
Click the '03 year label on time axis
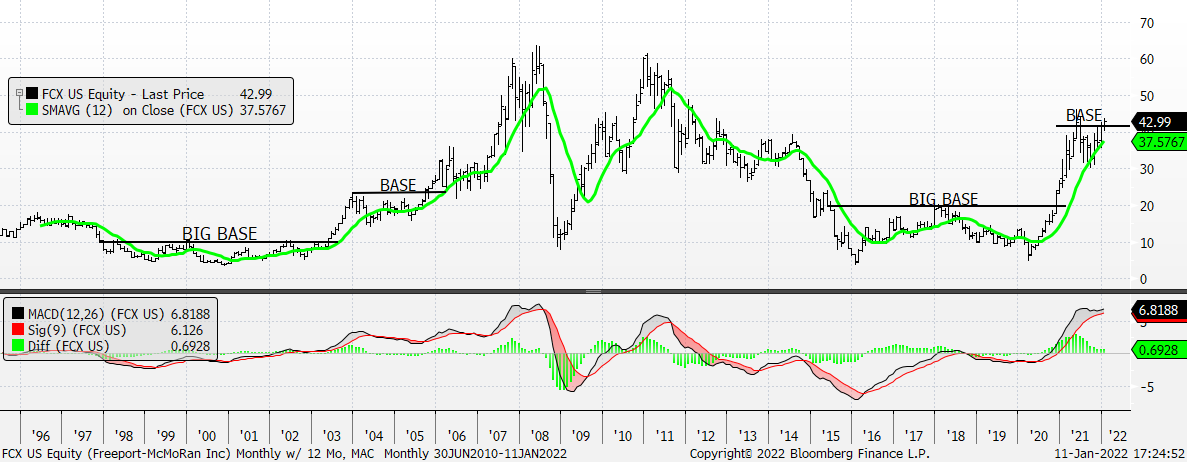point(332,437)
